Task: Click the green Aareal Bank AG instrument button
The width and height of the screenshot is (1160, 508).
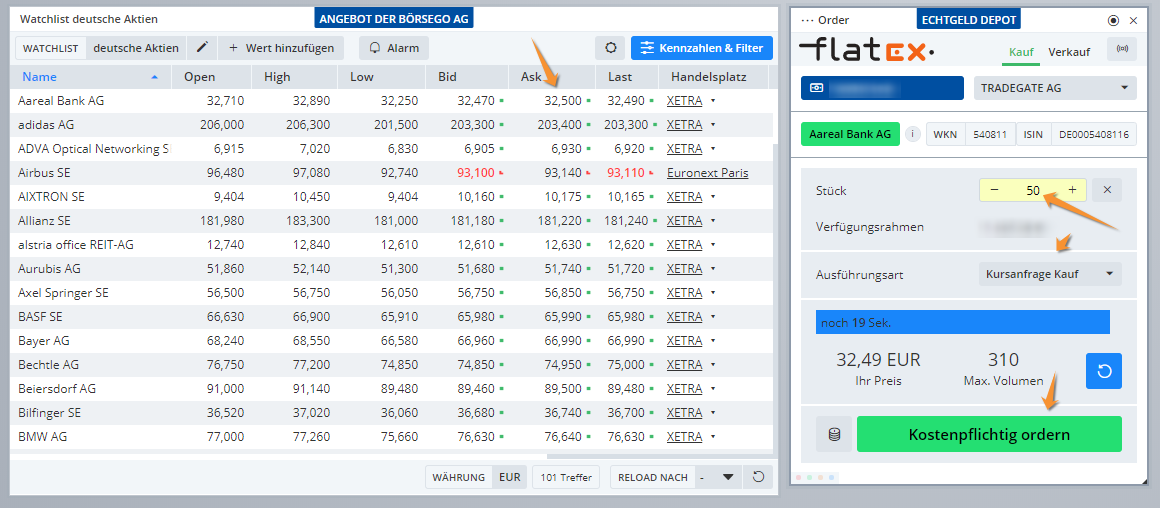Action: 850,135
